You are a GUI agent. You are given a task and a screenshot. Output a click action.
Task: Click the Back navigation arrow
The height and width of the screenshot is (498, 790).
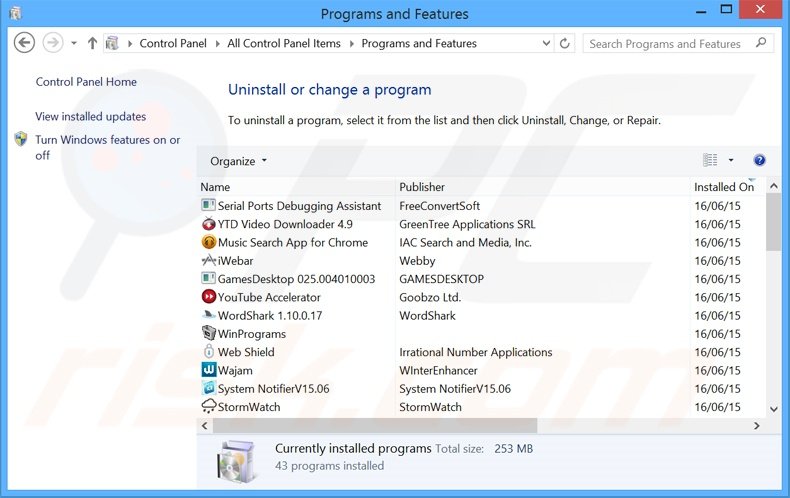24,43
